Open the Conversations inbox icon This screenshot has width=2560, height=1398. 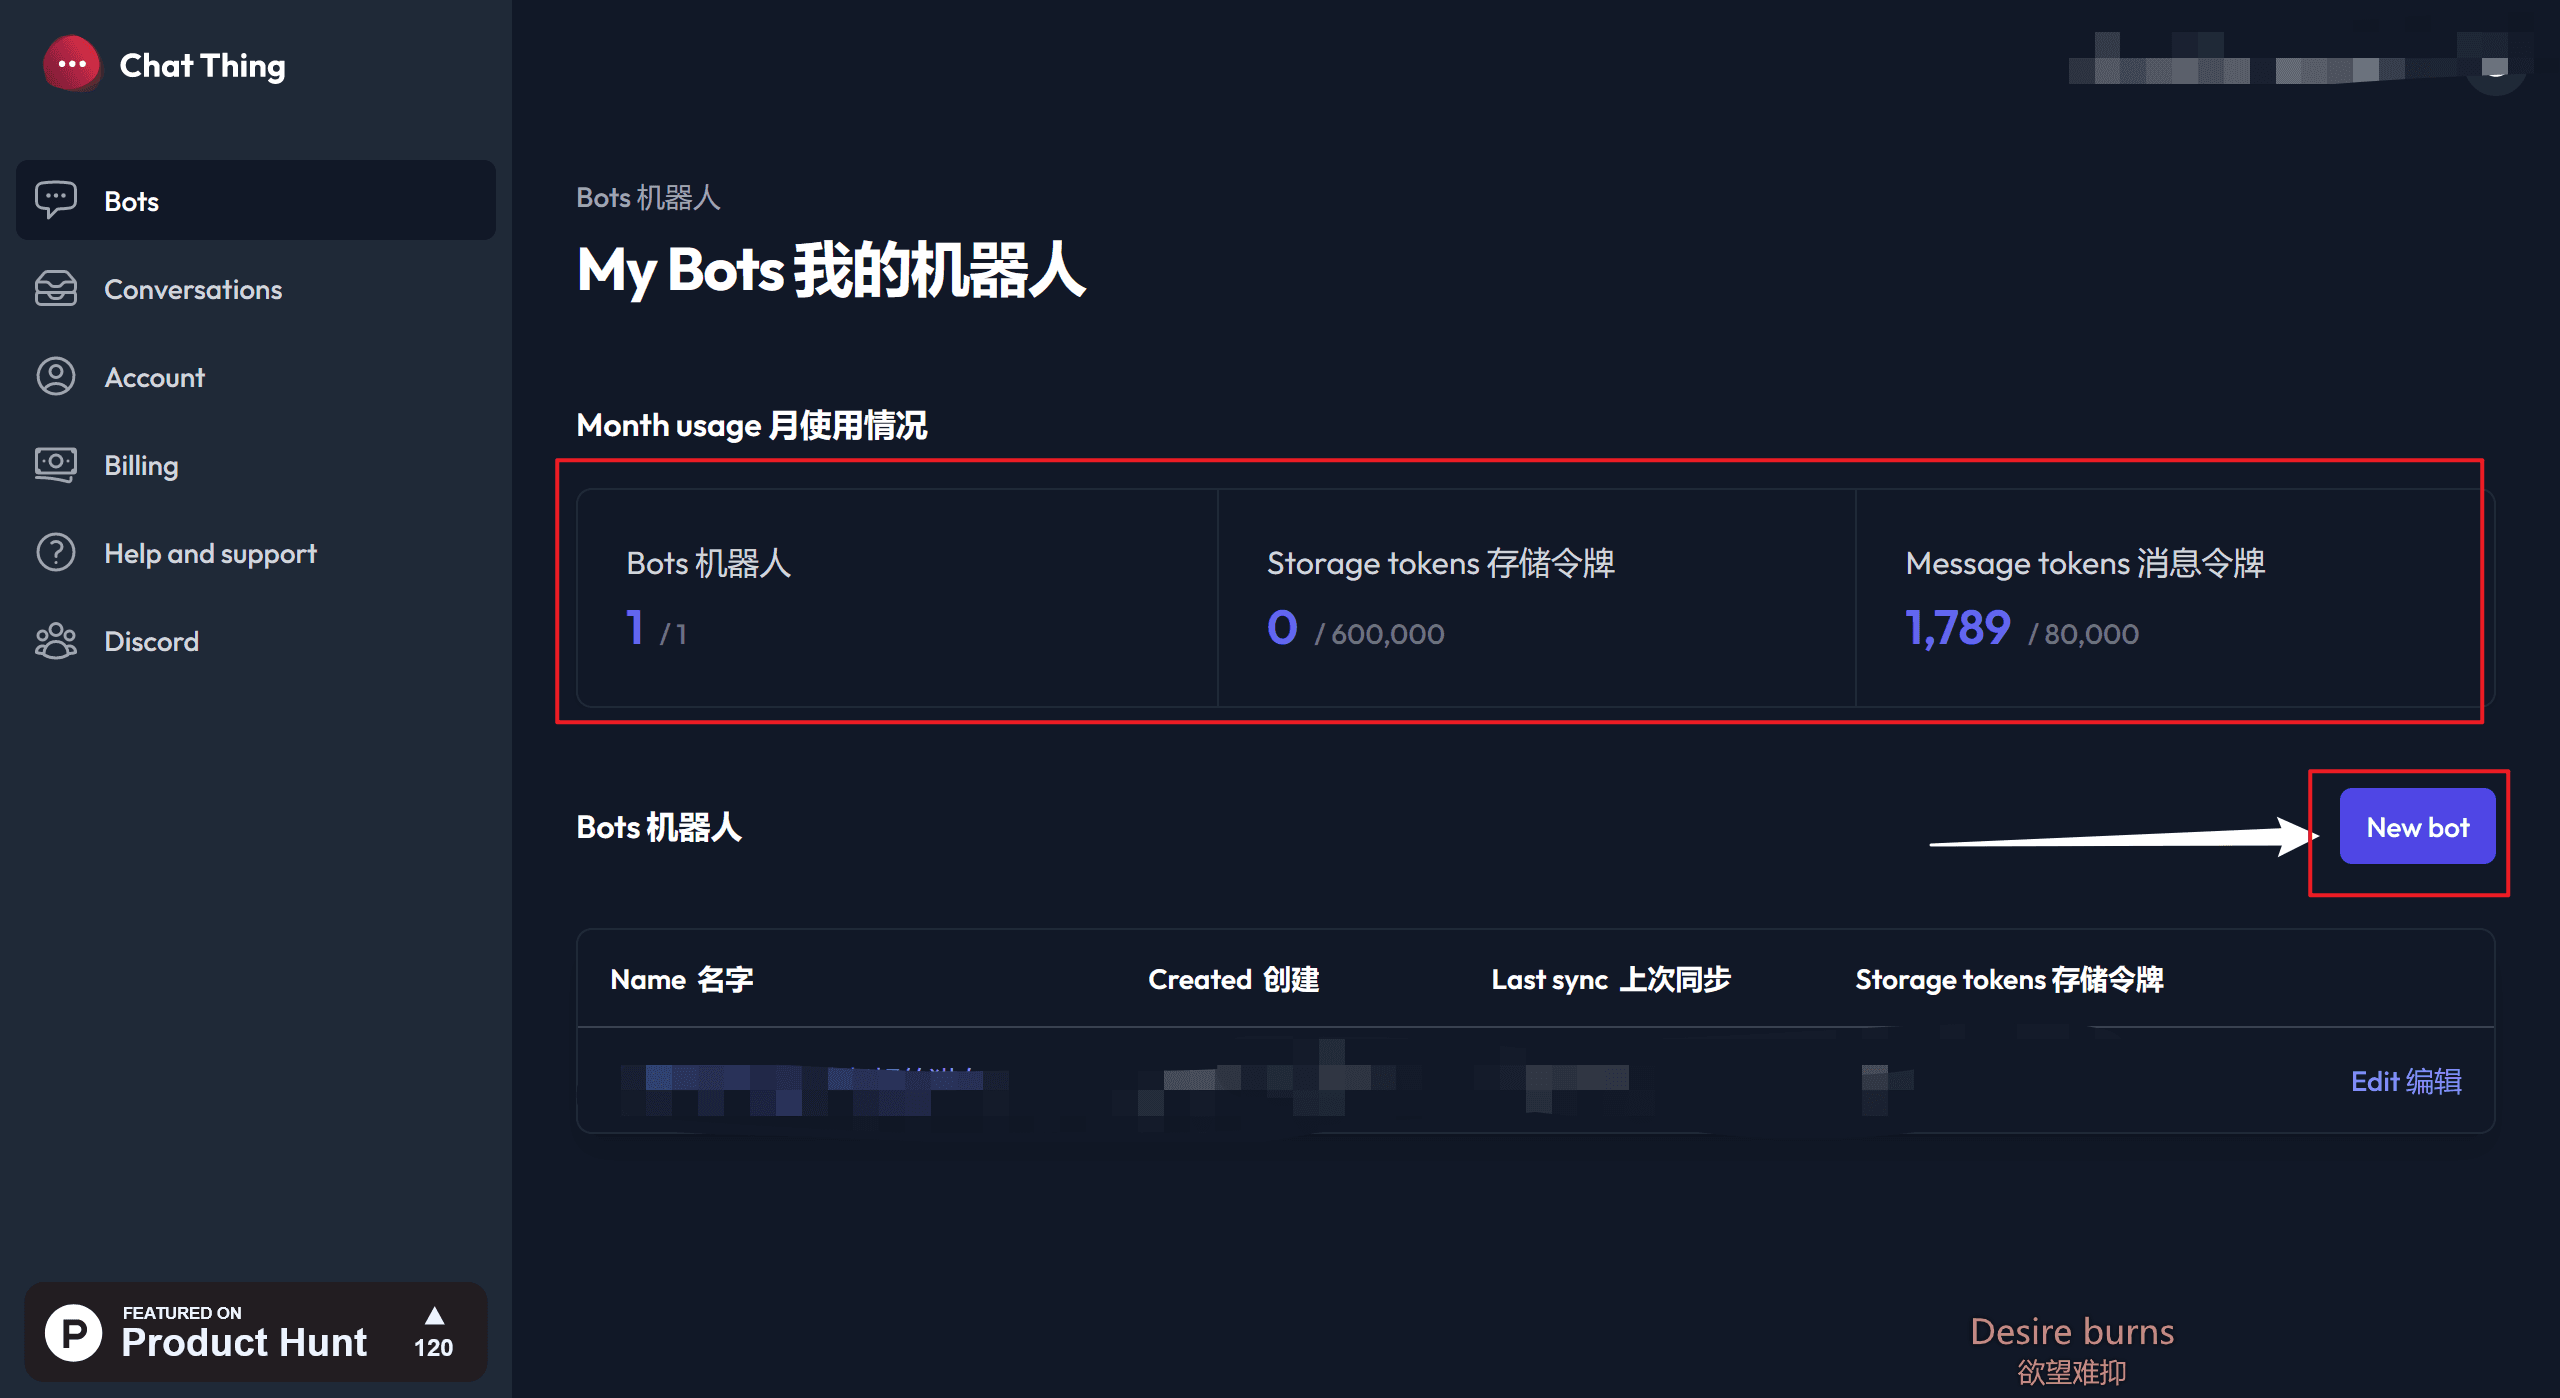(56, 289)
